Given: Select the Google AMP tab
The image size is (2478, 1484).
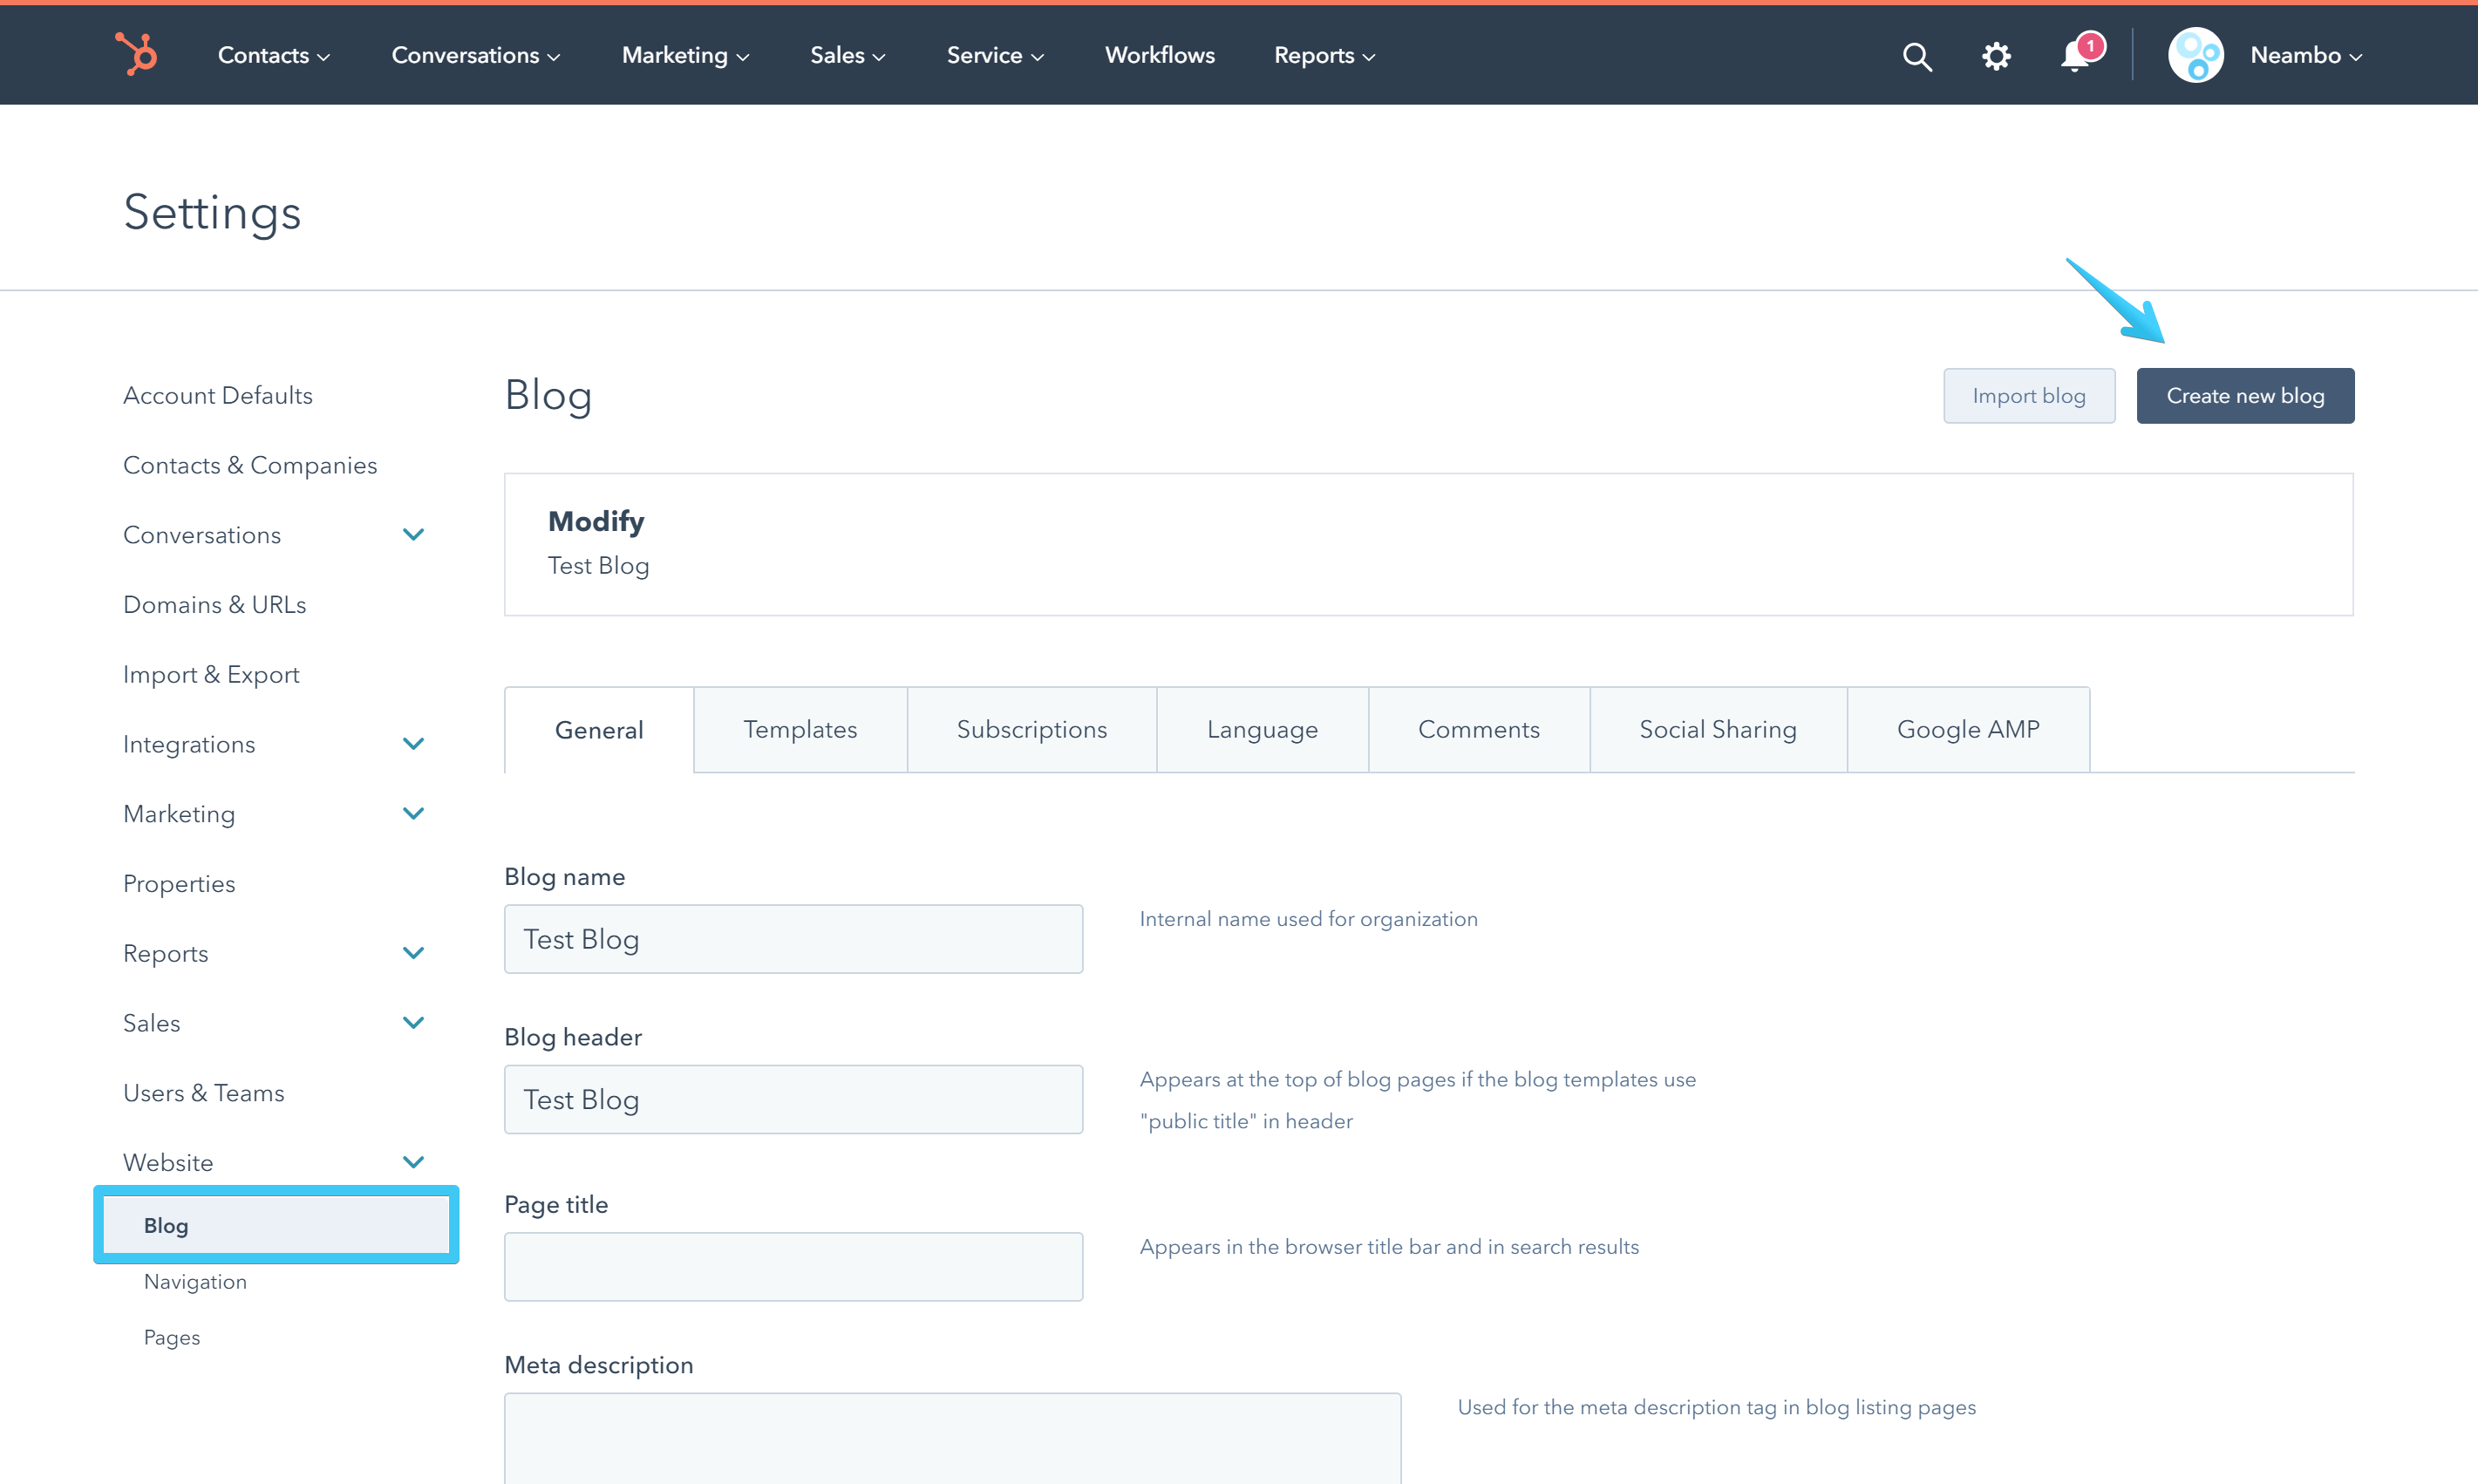Looking at the screenshot, I should coord(1967,729).
